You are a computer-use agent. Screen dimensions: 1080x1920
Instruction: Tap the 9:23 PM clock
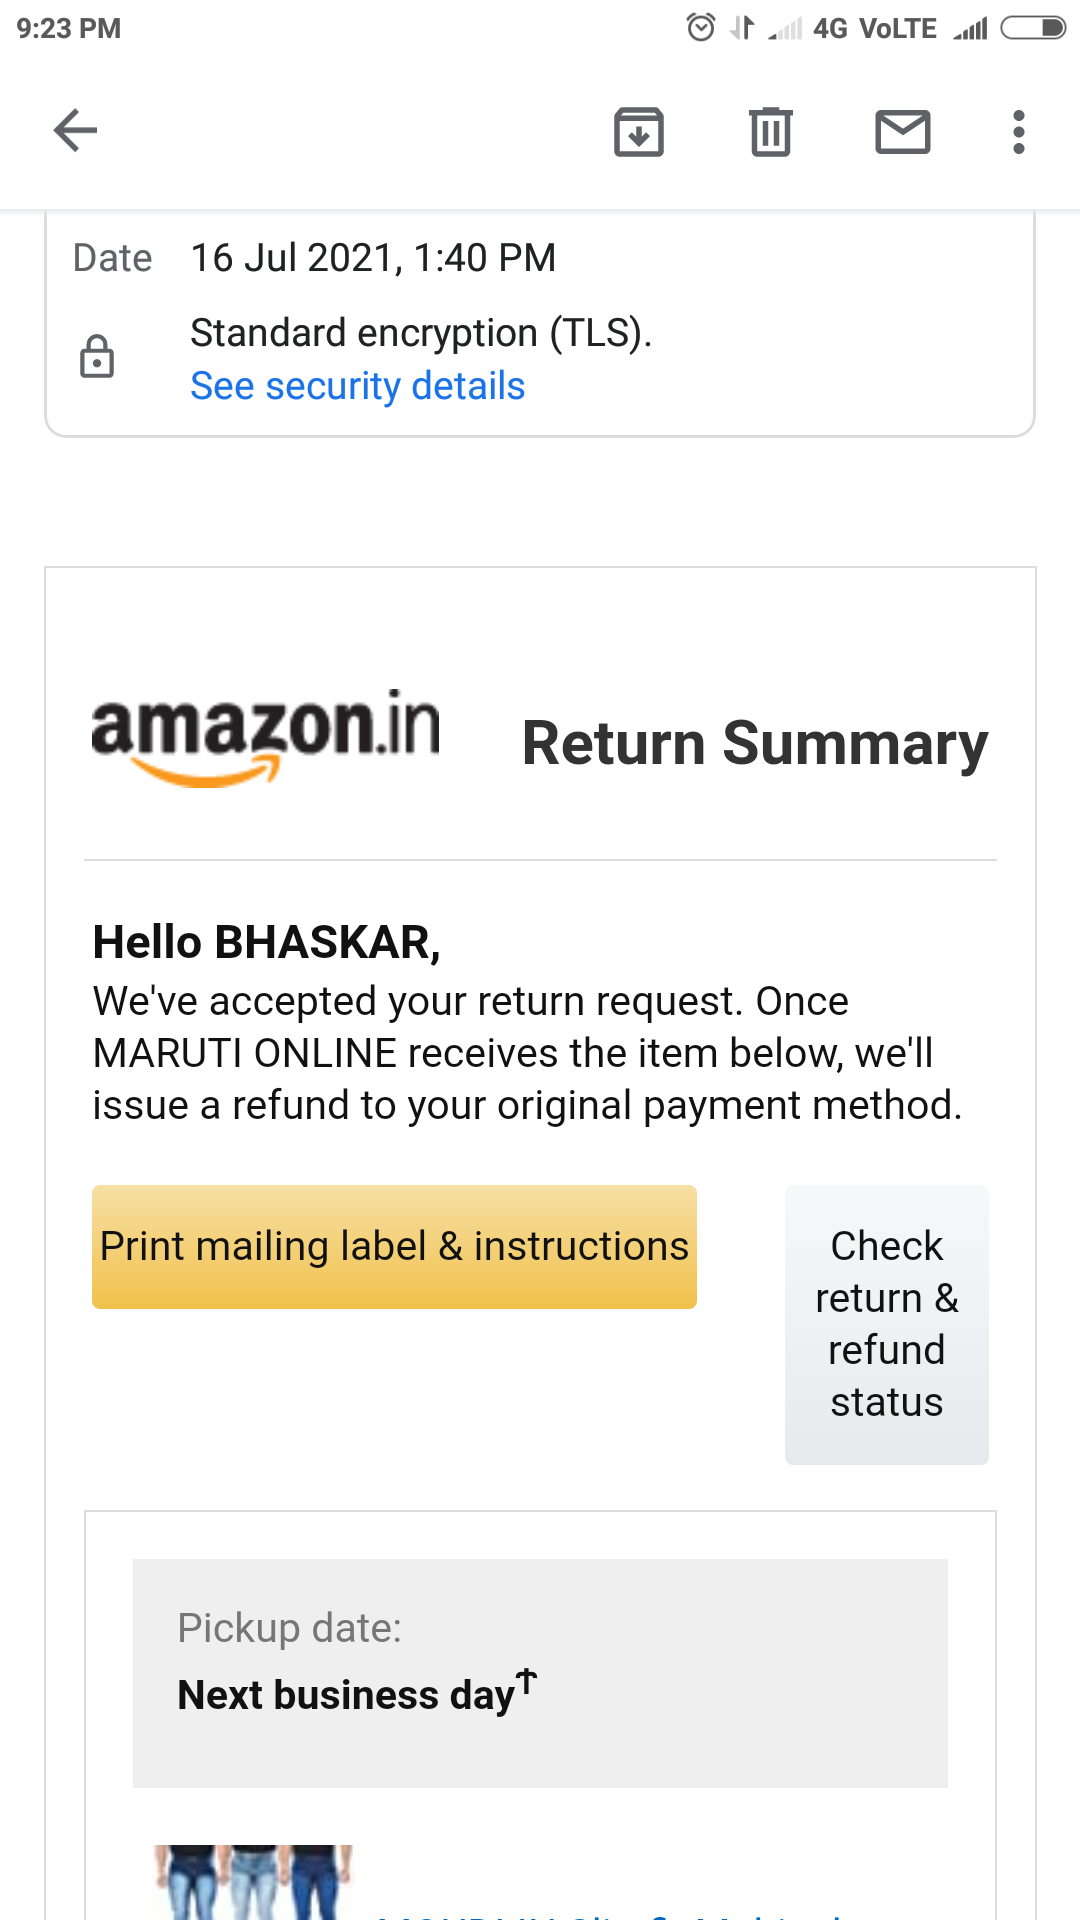click(68, 28)
